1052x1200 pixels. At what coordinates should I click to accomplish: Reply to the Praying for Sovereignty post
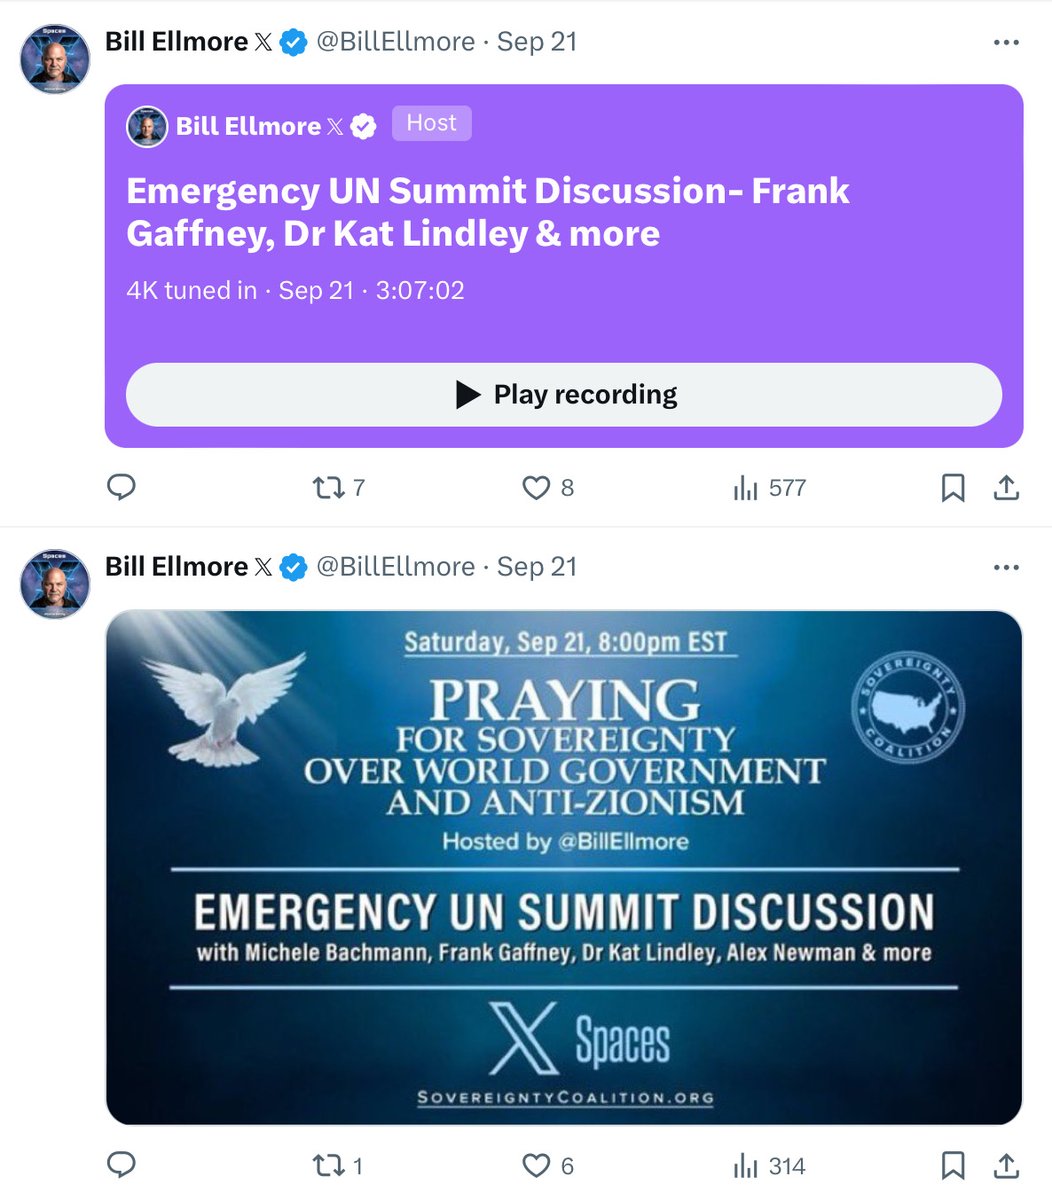121,1165
